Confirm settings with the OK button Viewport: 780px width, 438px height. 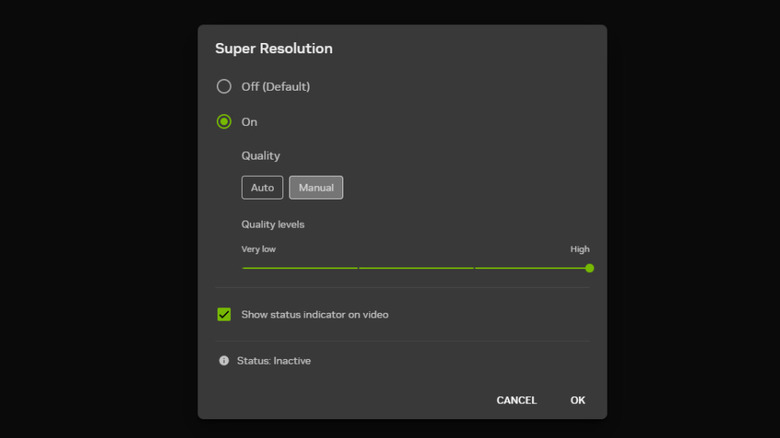(x=578, y=400)
